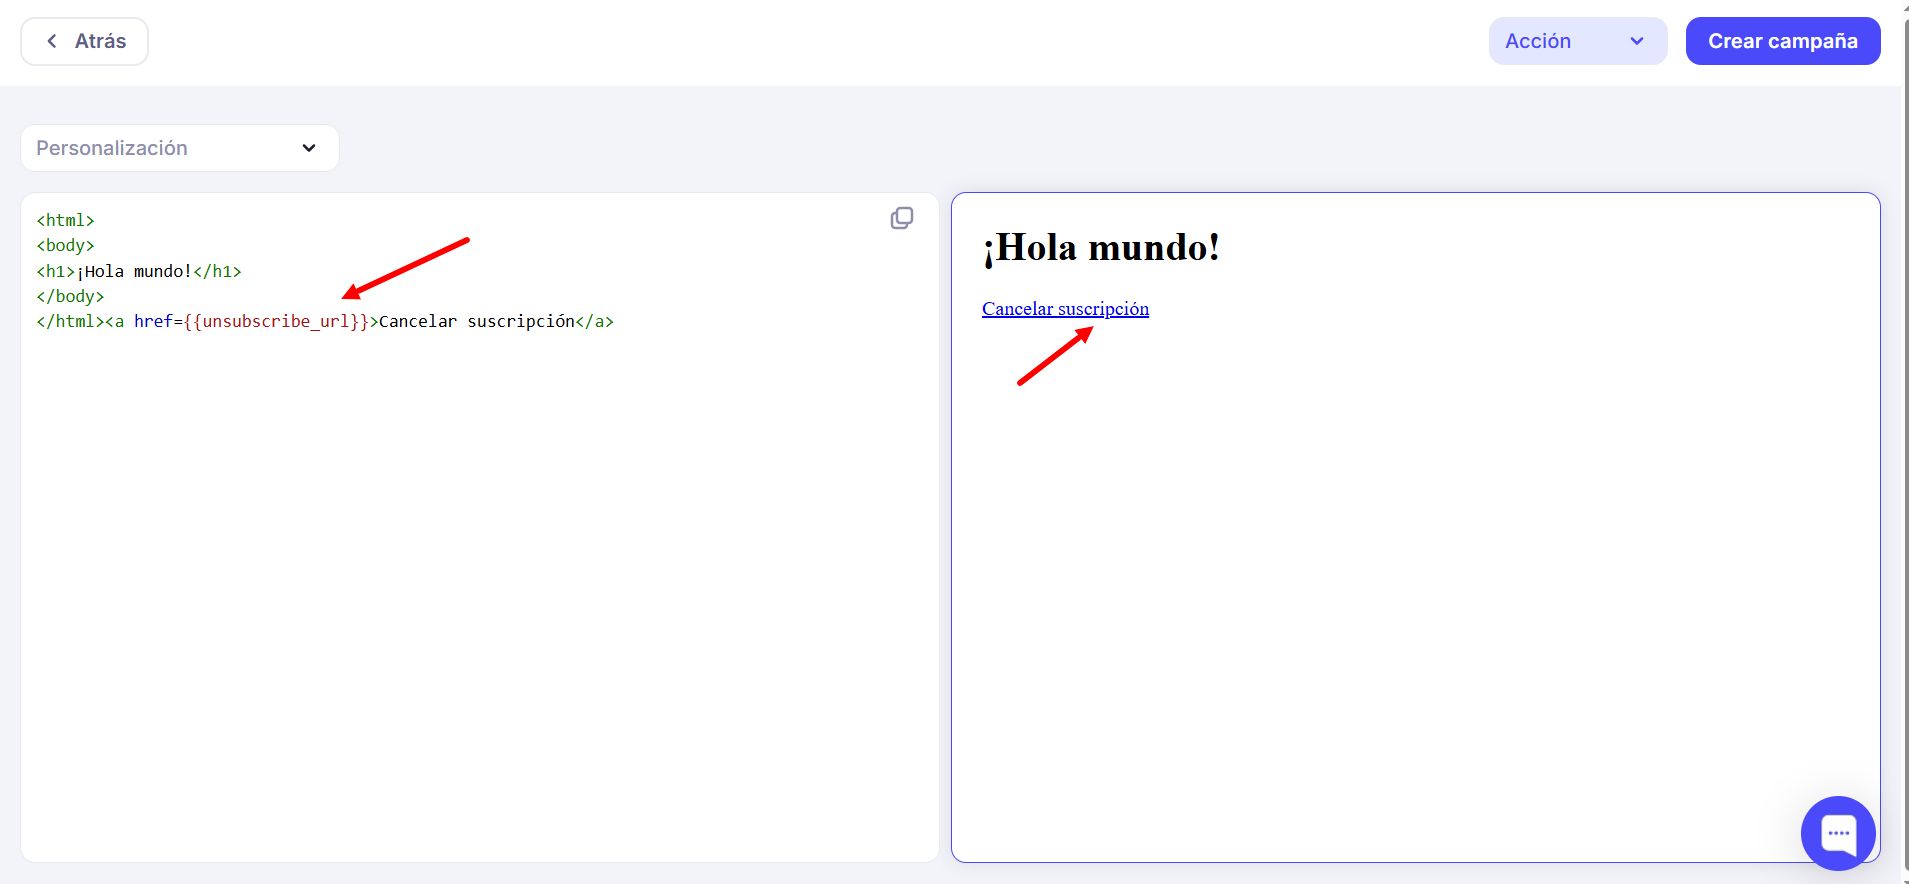Click the closing </html> tag in editor
1909x884 pixels.
pyautogui.click(x=70, y=321)
